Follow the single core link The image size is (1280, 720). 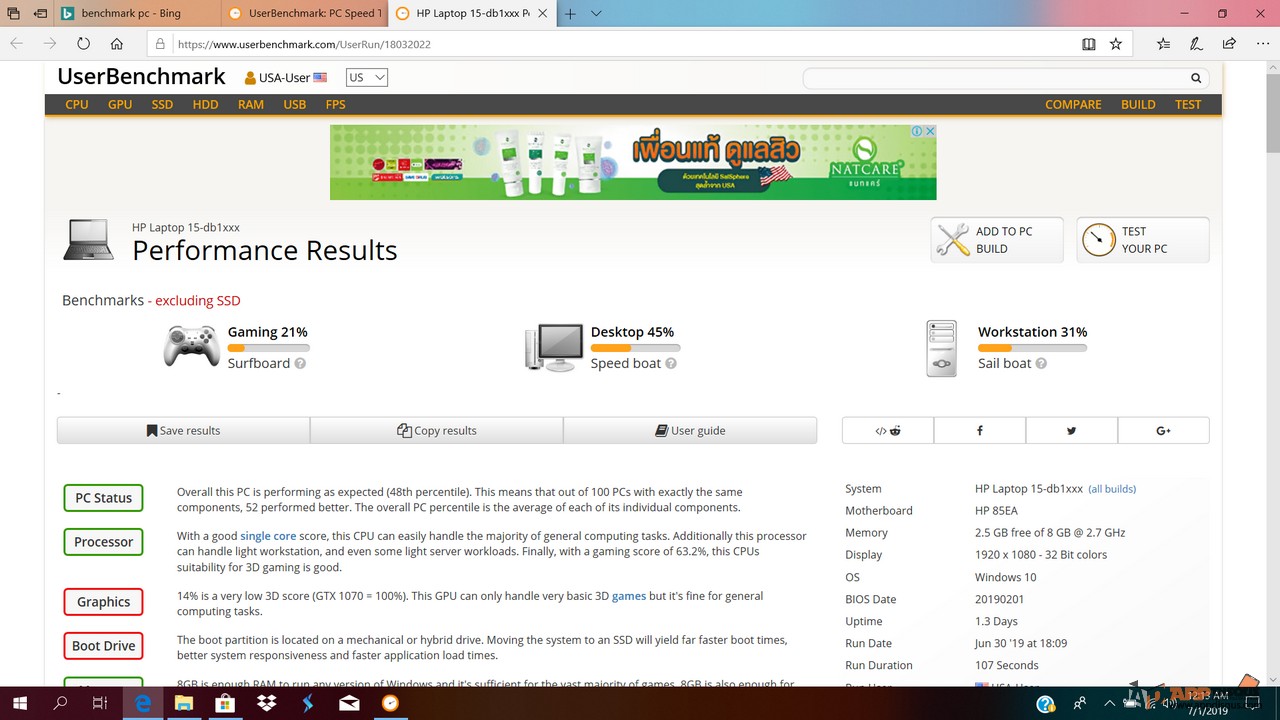tap(268, 536)
